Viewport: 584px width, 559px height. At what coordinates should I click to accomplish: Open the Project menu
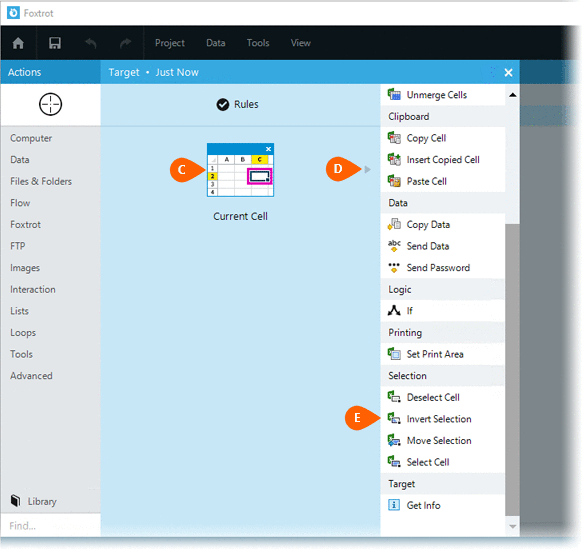[x=170, y=43]
